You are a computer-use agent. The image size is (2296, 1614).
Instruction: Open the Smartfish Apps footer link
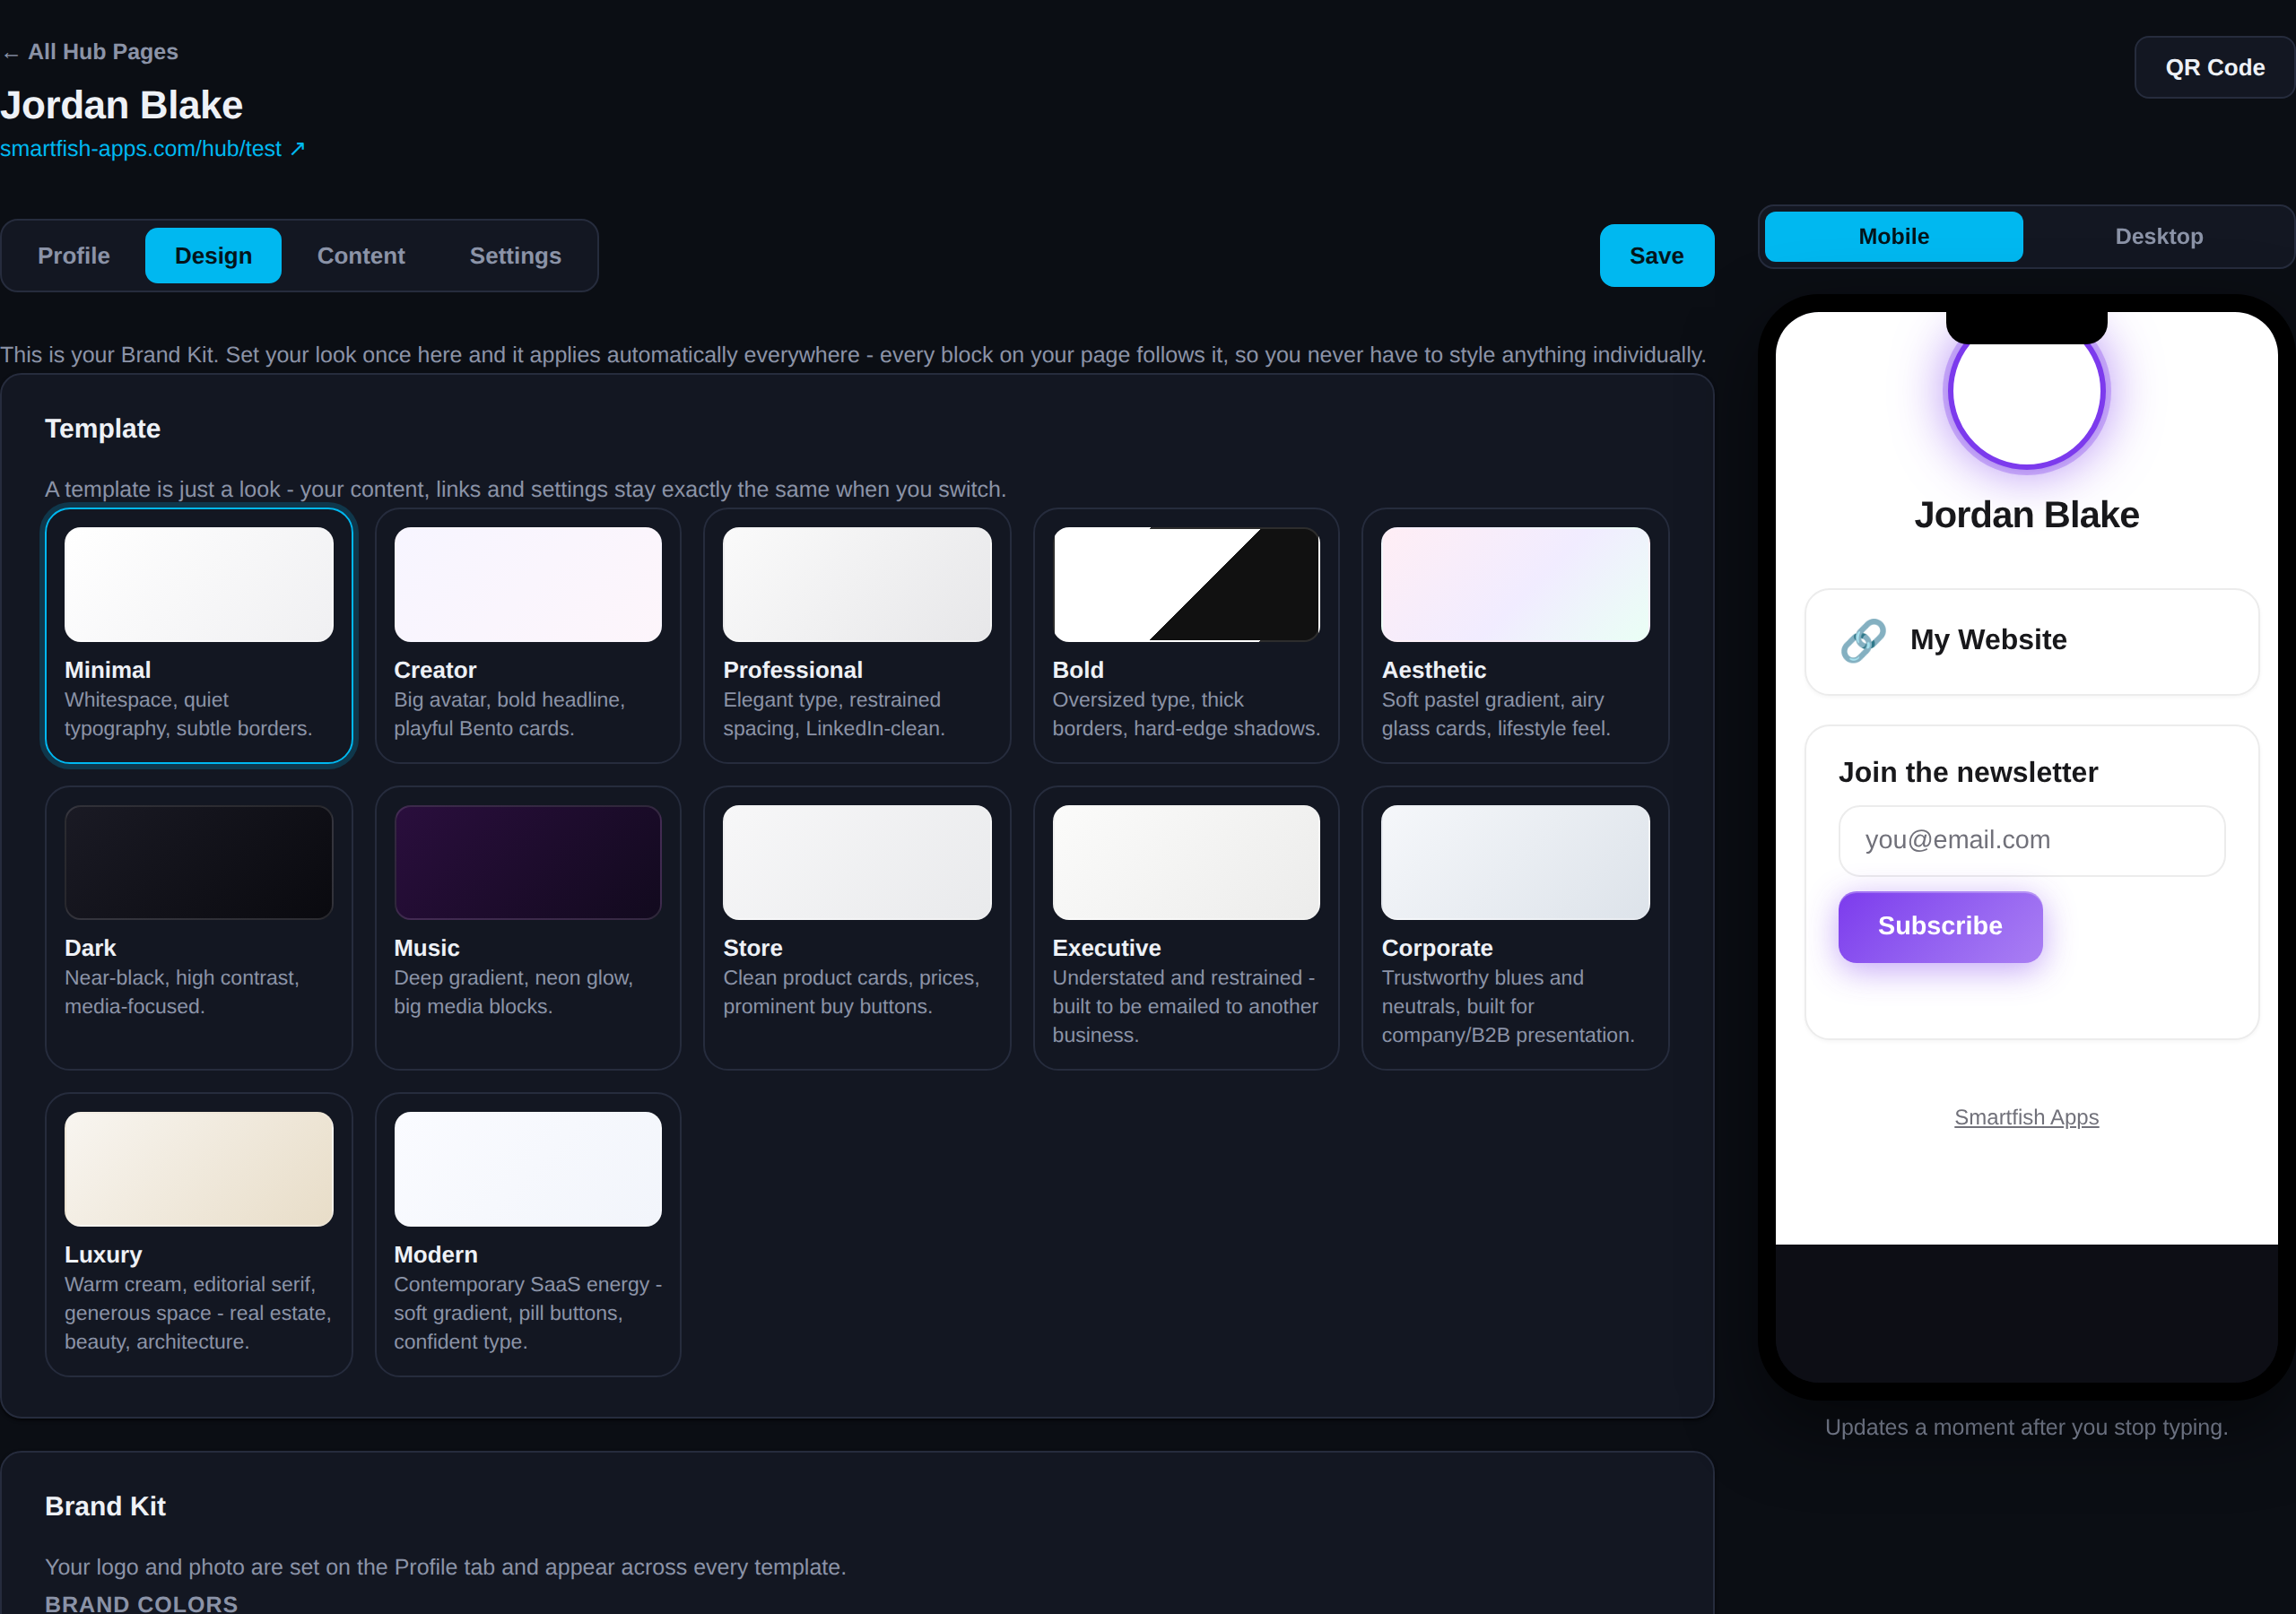2026,1118
